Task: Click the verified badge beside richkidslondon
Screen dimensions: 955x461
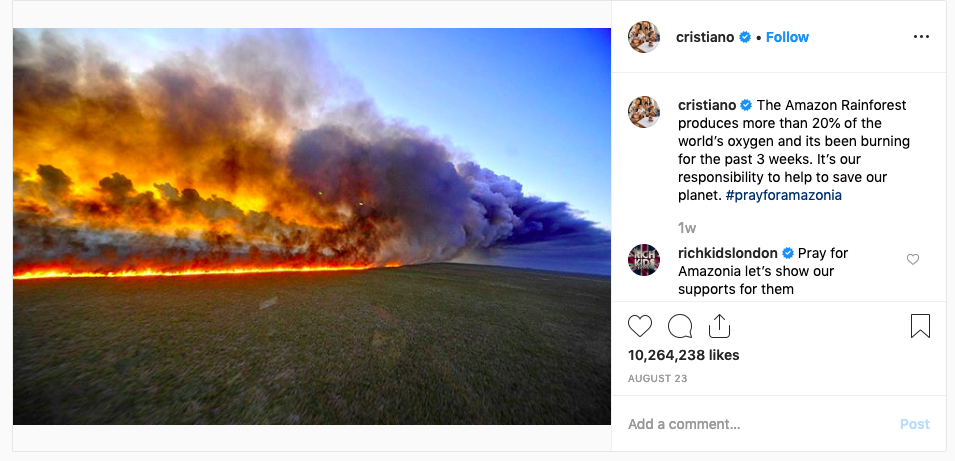Action: [788, 253]
